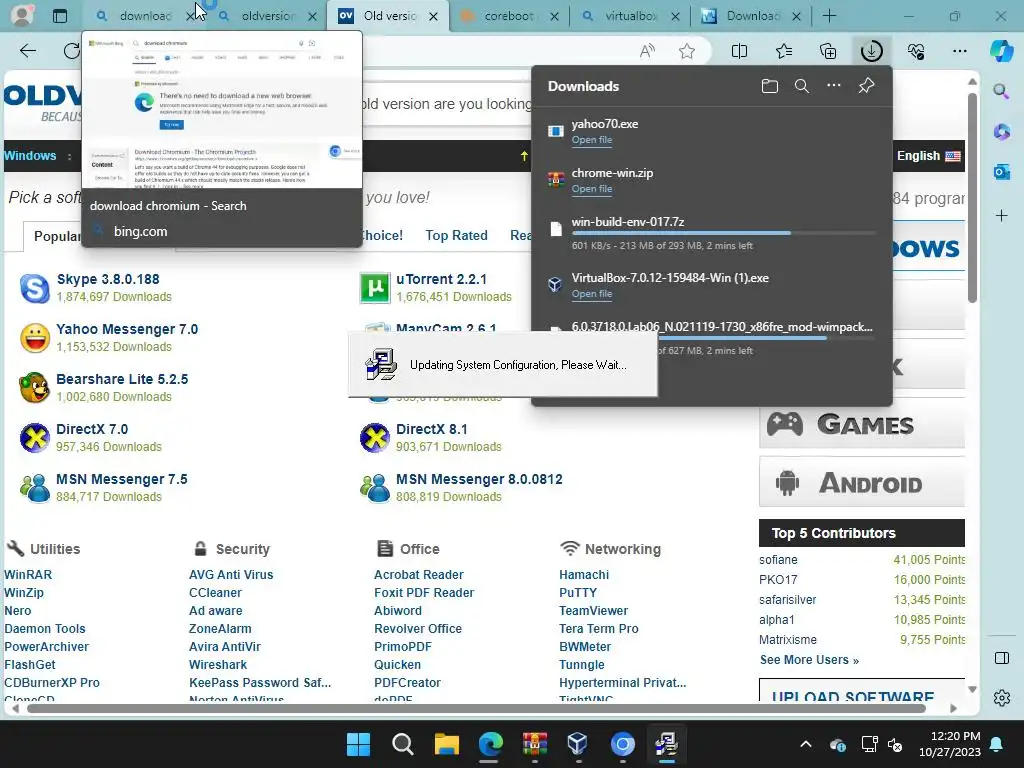Open a new browser tab
This screenshot has width=1024, height=768.
click(x=829, y=16)
